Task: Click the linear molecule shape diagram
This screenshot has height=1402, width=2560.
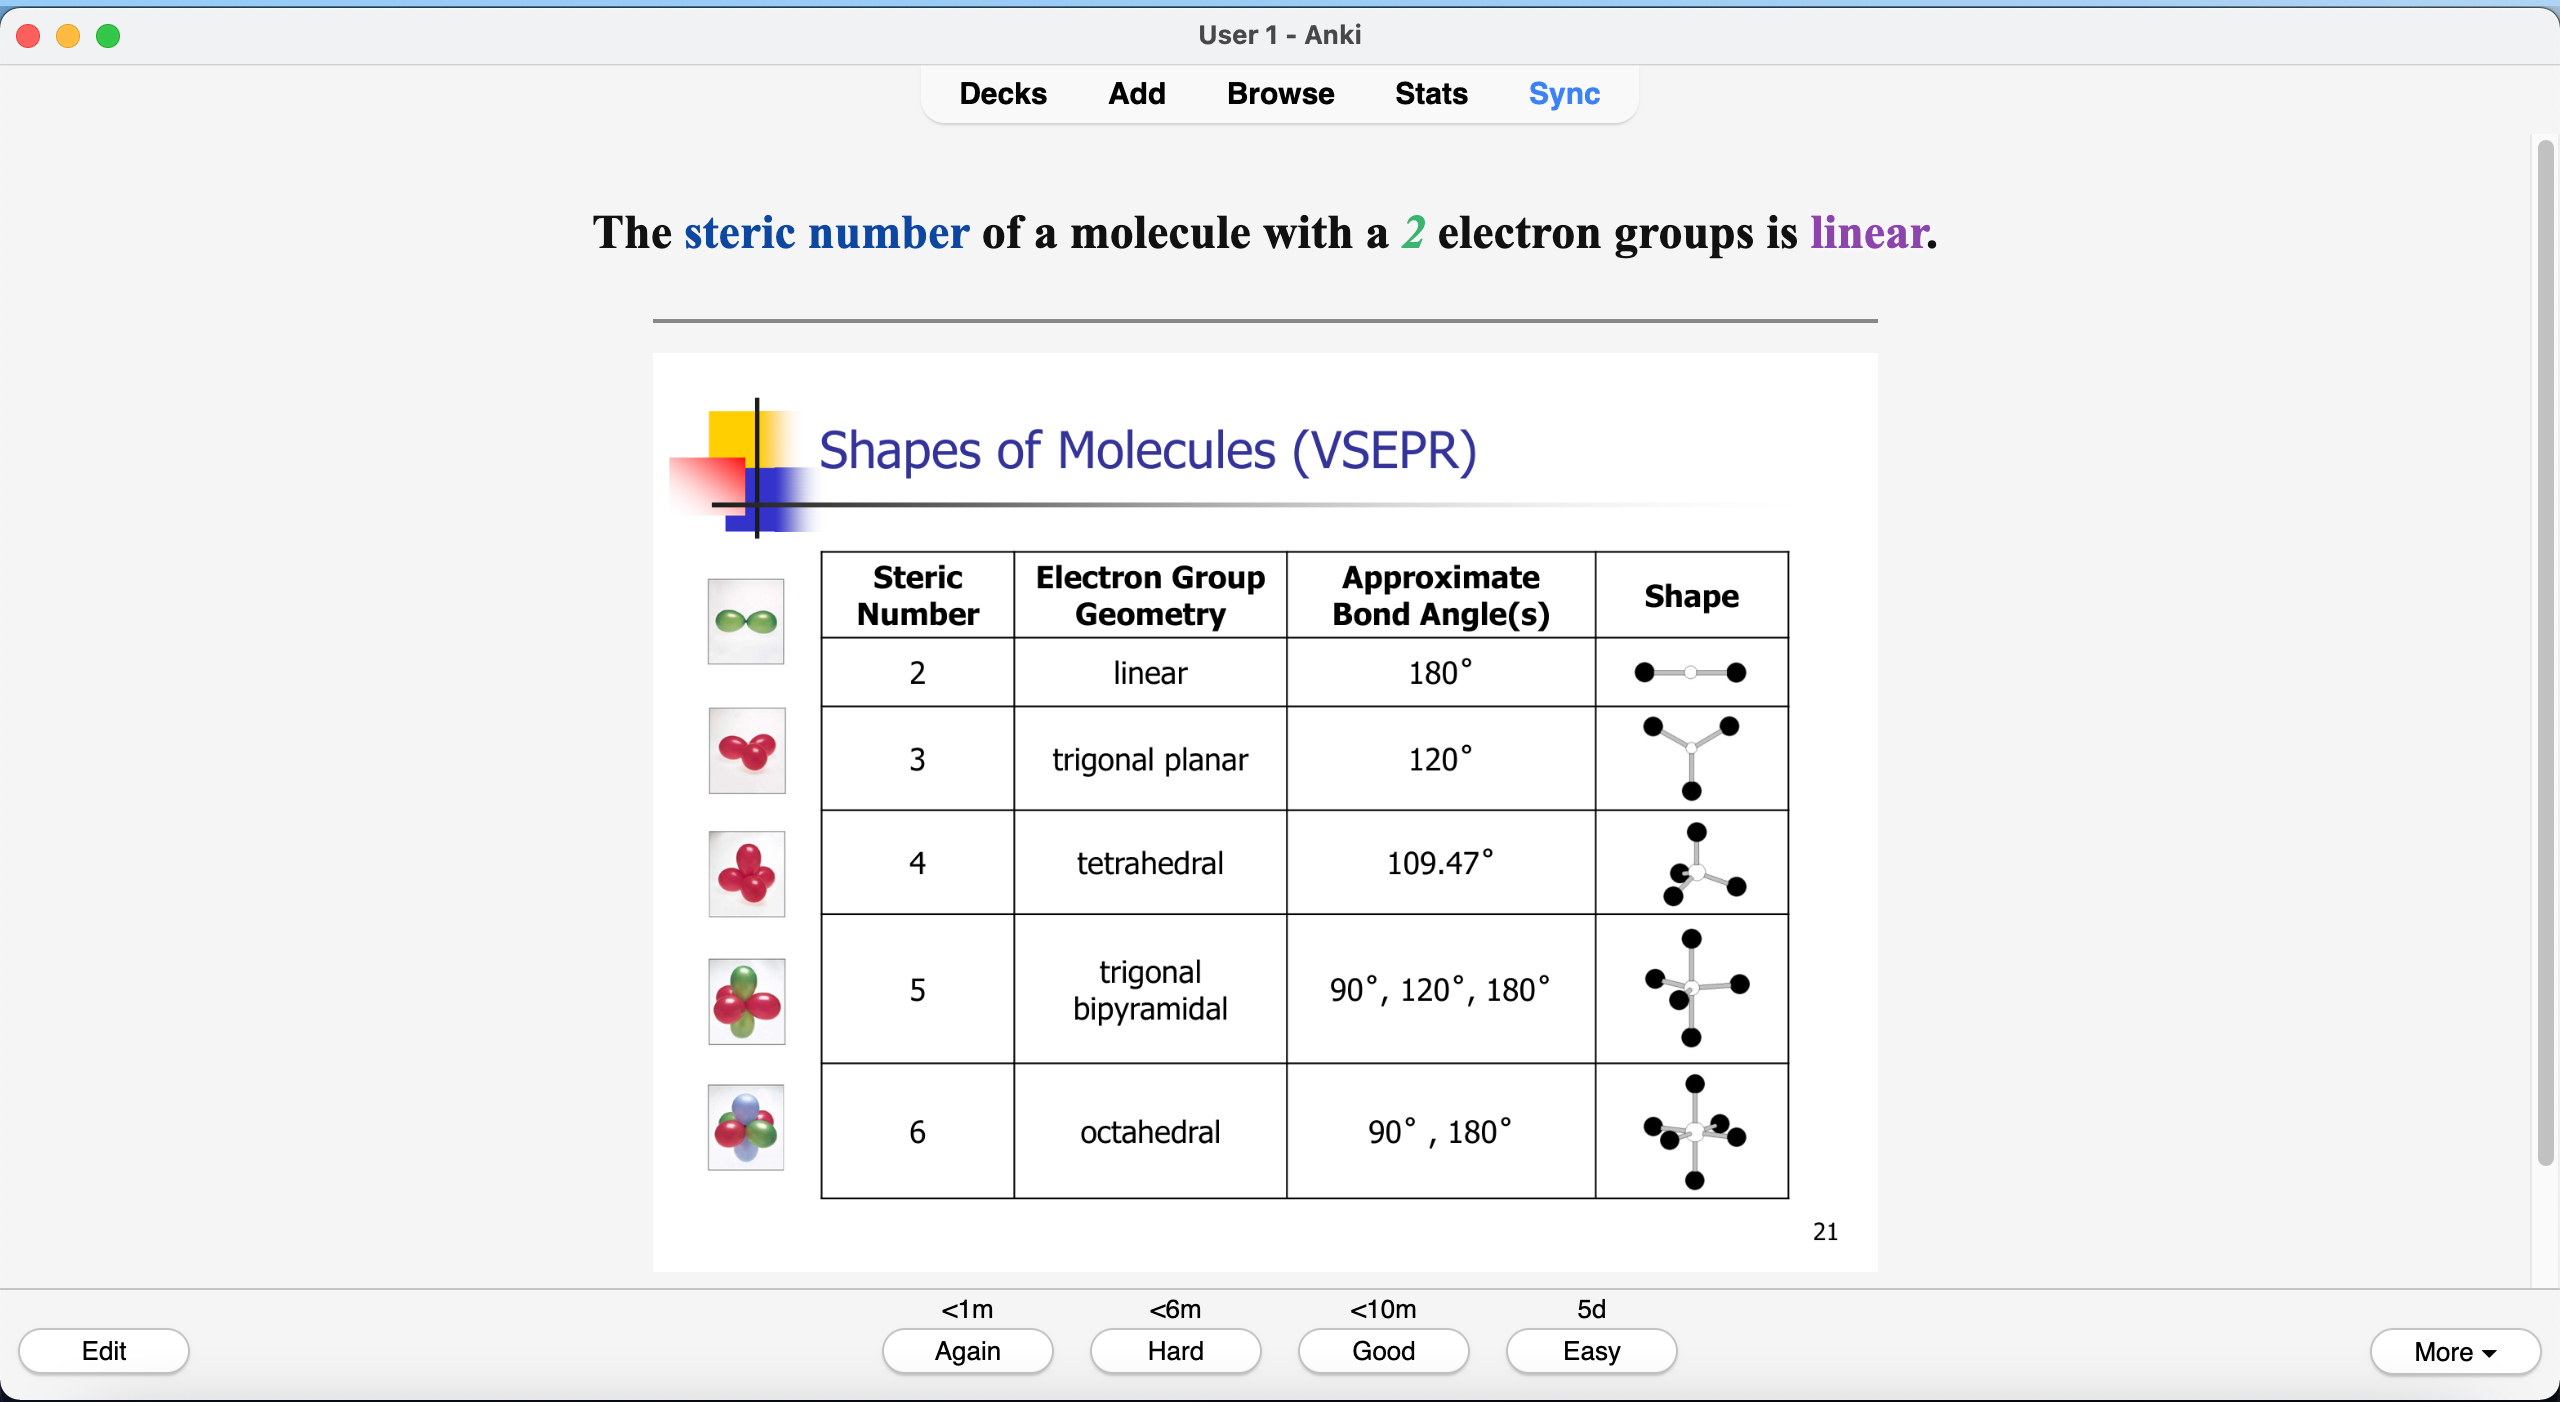Action: point(1690,672)
